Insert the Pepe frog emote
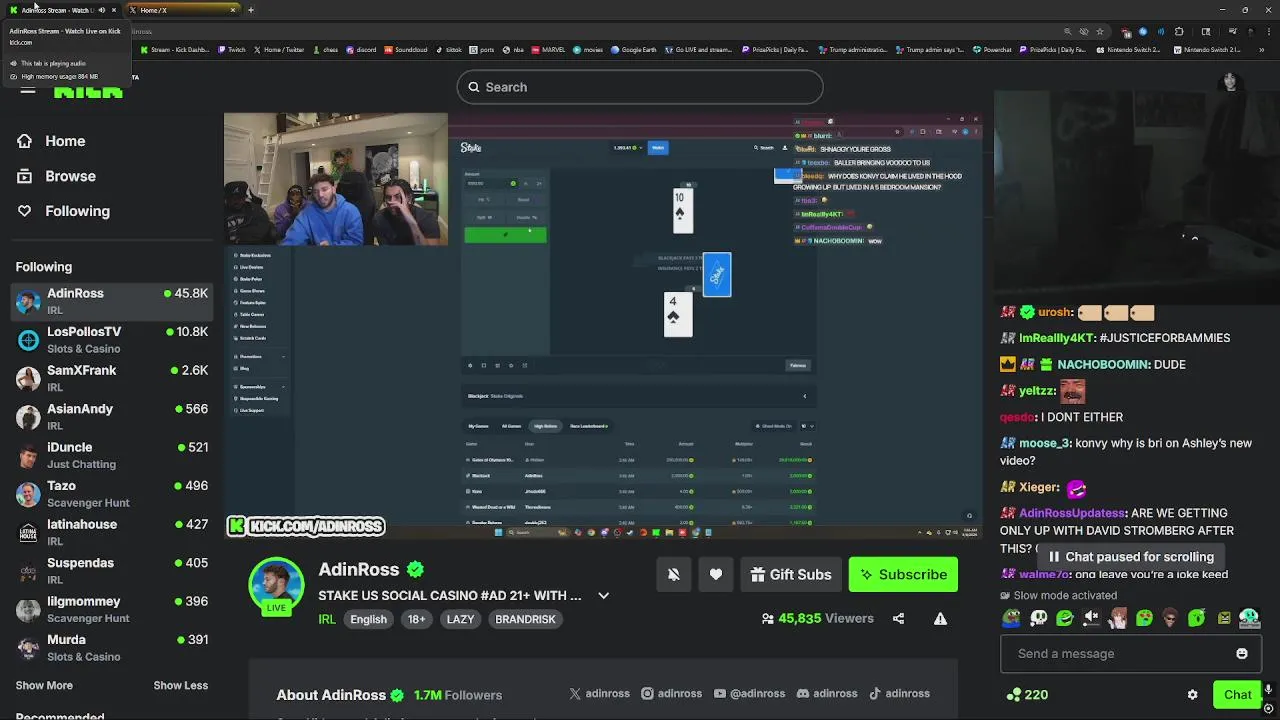This screenshot has width=1280, height=720. click(1012, 619)
